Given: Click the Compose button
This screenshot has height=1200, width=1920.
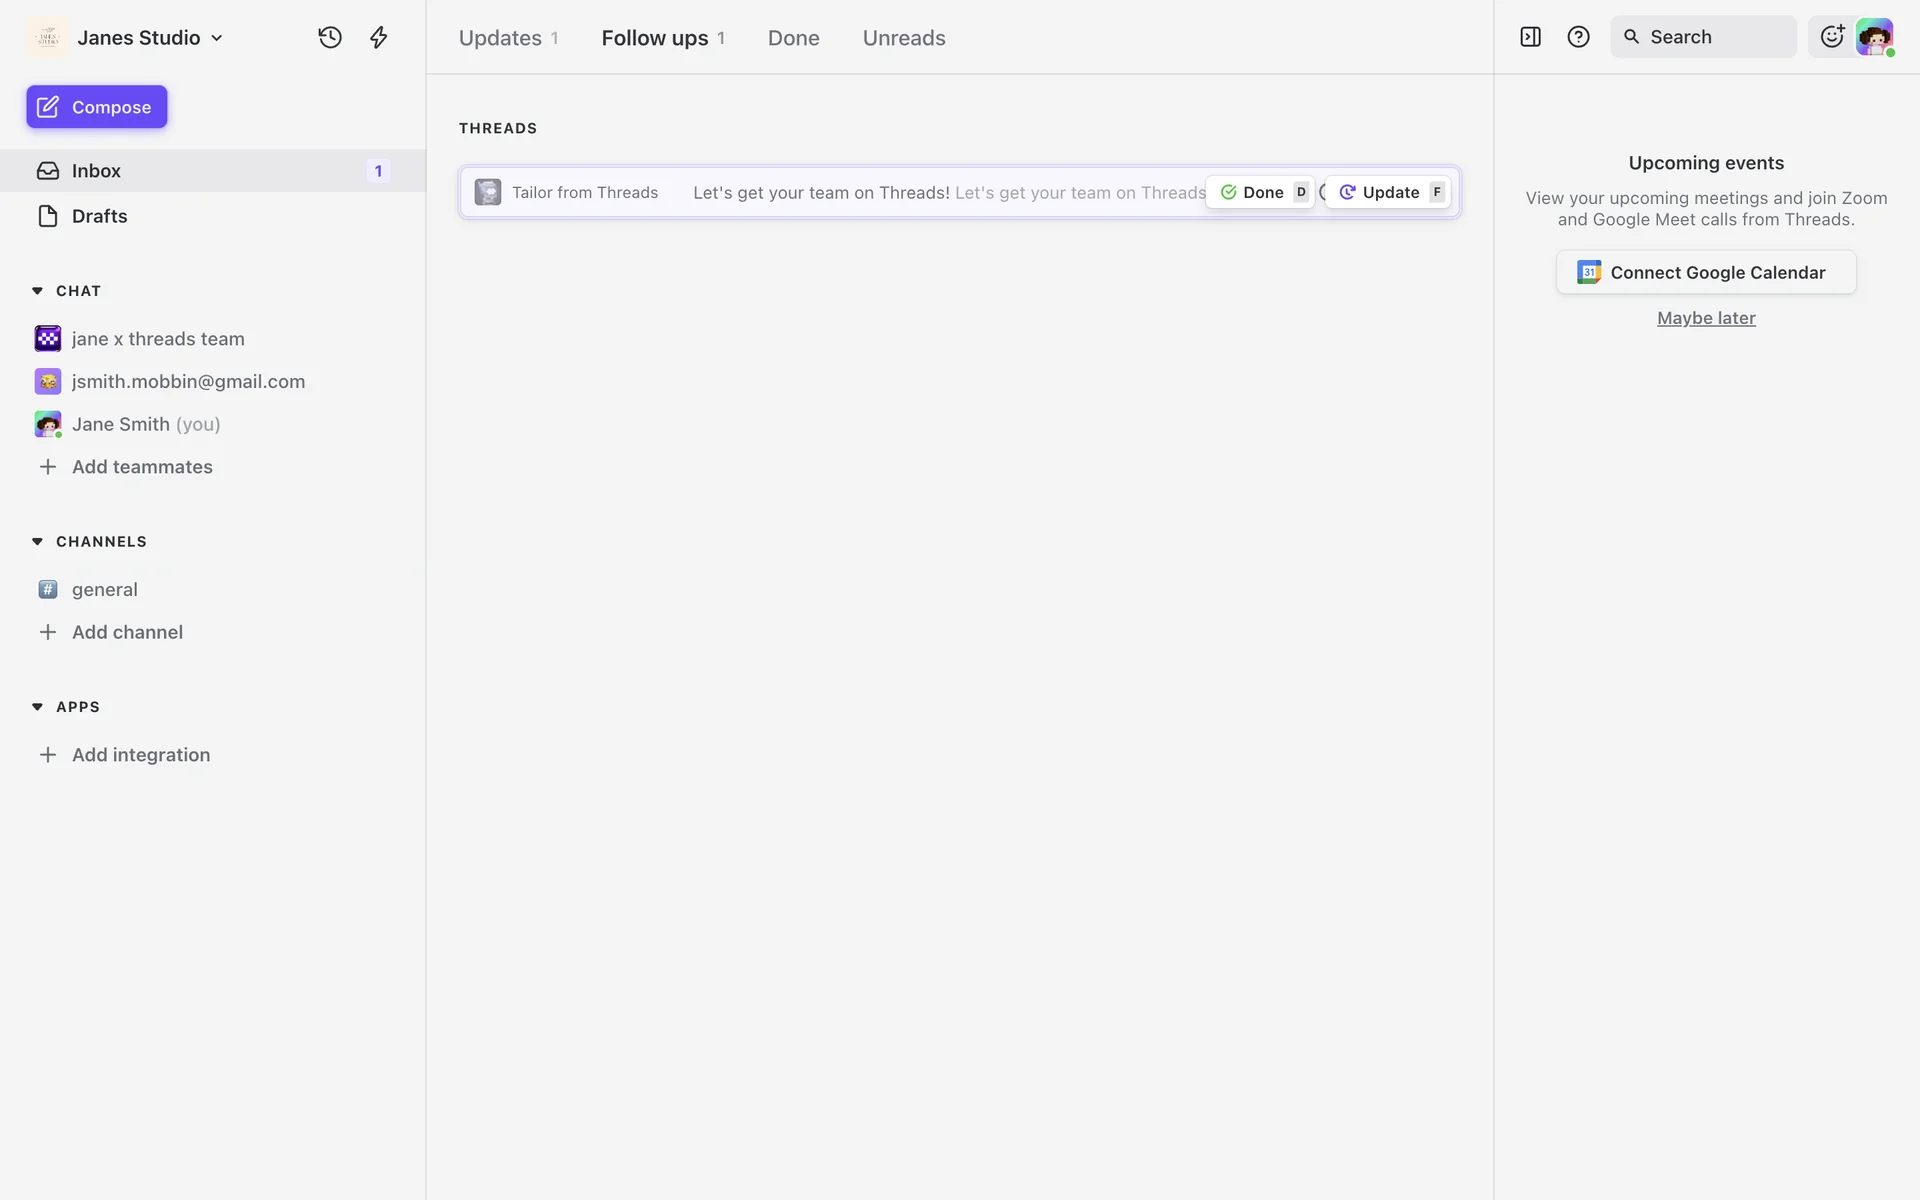Looking at the screenshot, I should tap(97, 107).
